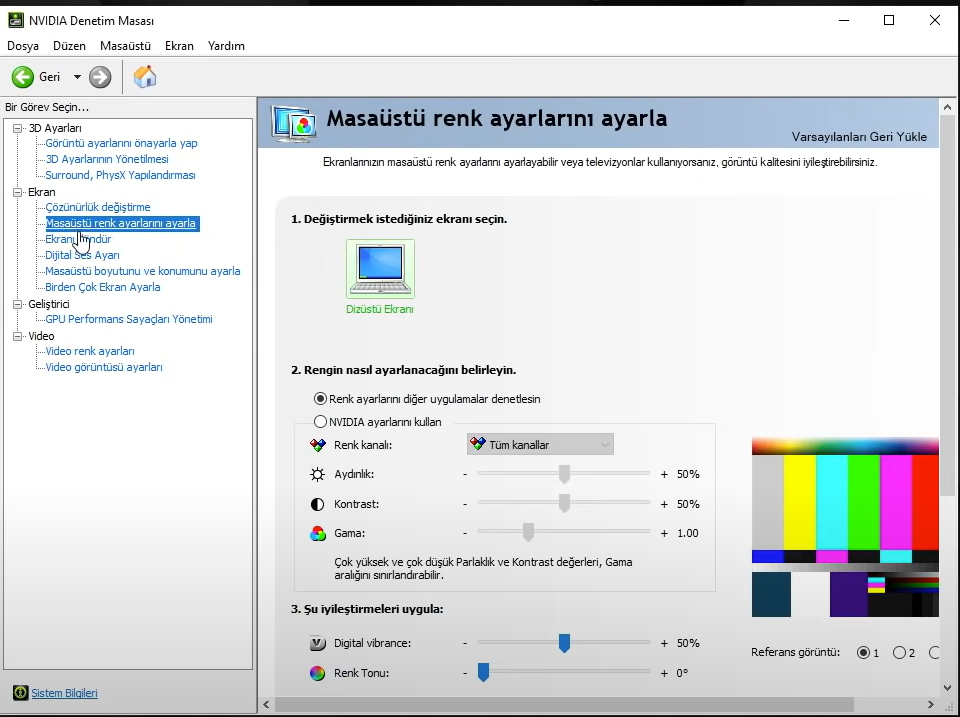Click the color bars reference image
The width and height of the screenshot is (960, 717).
click(845, 527)
